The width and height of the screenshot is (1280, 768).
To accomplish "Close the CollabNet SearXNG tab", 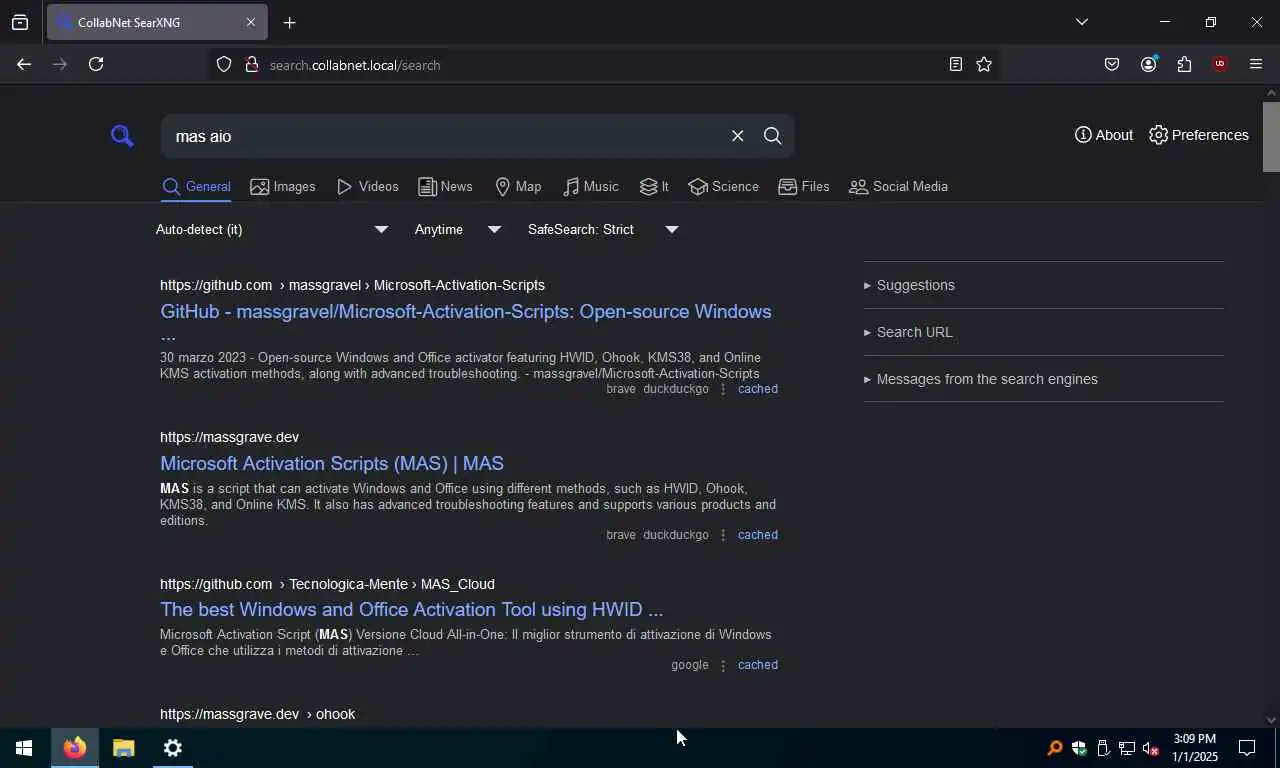I will tap(251, 22).
